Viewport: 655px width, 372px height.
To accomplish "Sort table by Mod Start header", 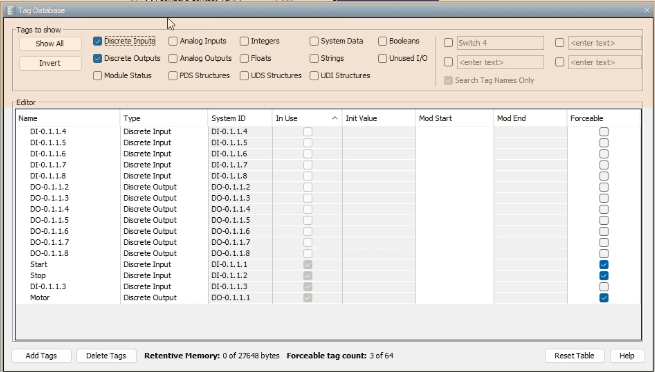I will 454,119.
